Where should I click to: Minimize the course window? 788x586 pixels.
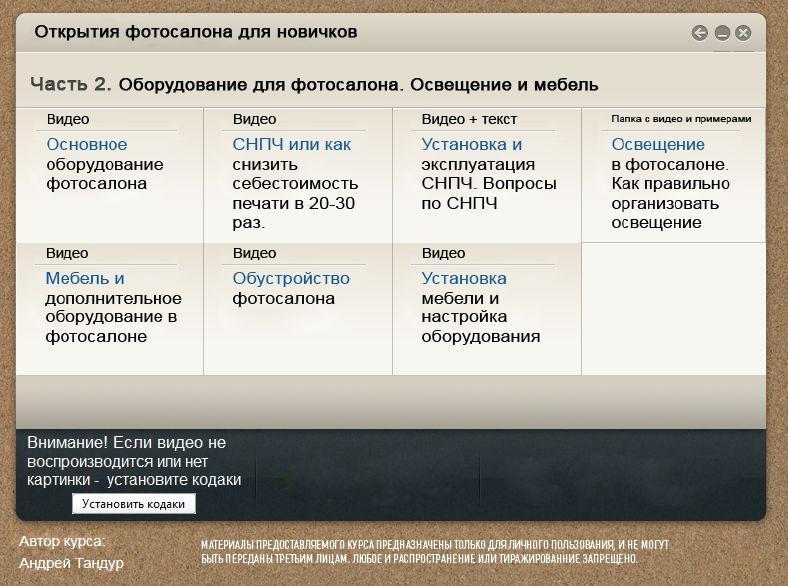coord(722,33)
